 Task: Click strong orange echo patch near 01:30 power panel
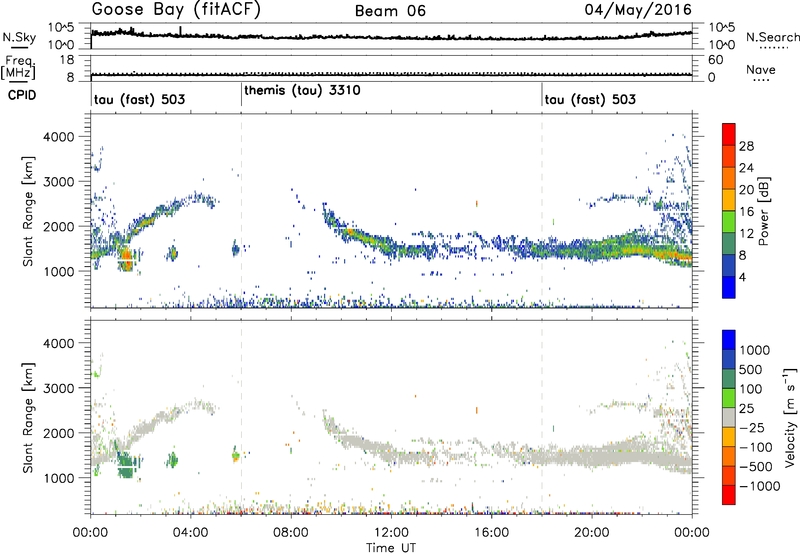point(127,258)
